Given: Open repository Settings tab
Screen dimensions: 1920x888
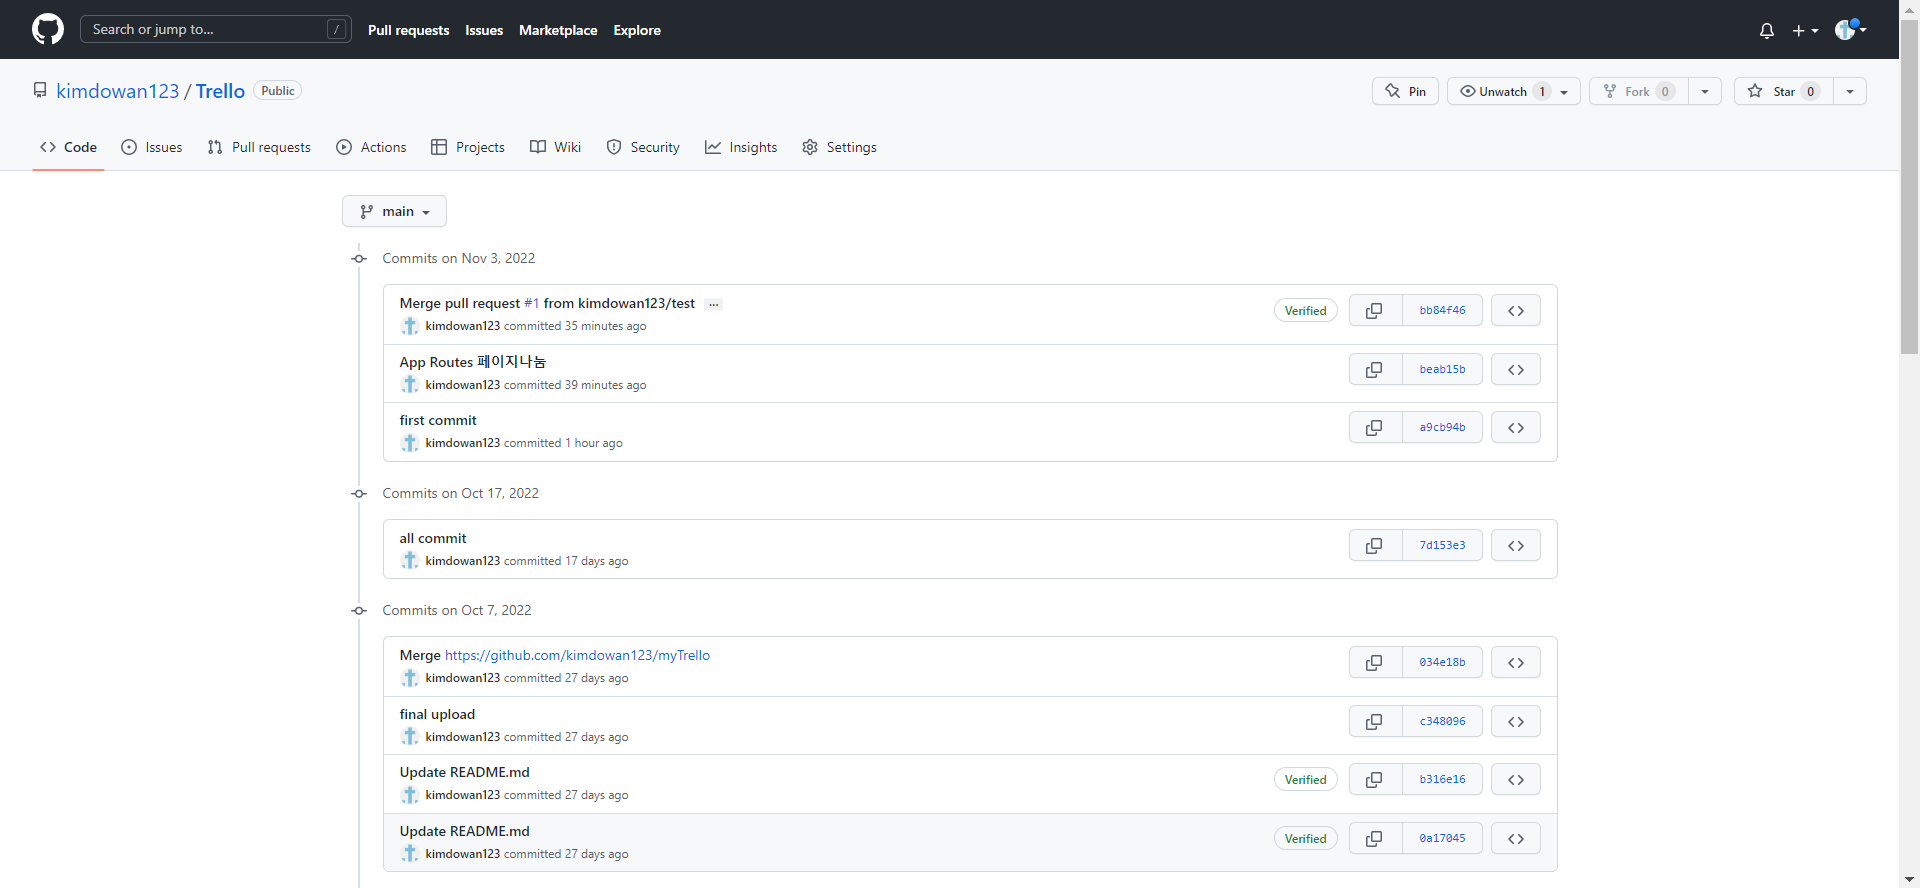Looking at the screenshot, I should (x=839, y=147).
